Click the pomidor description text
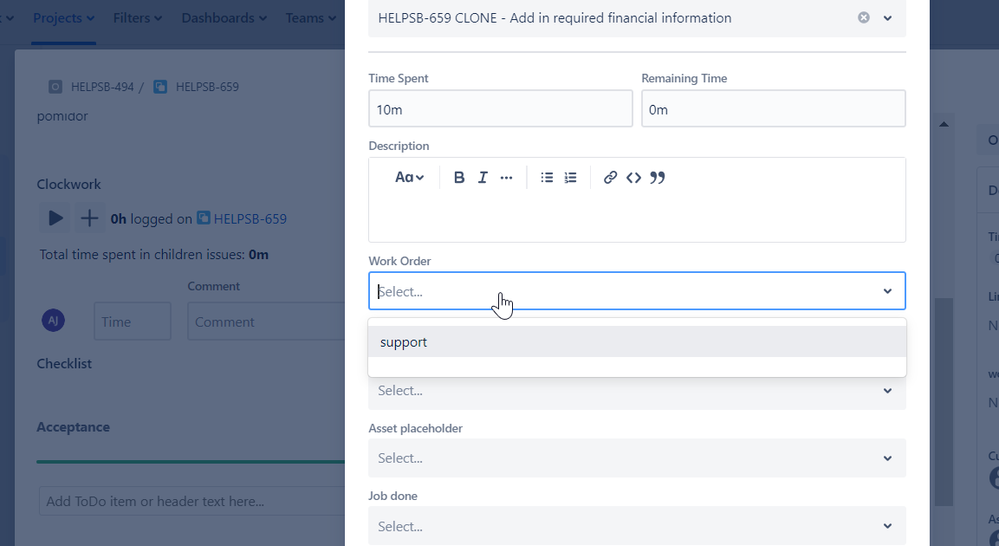 62,116
